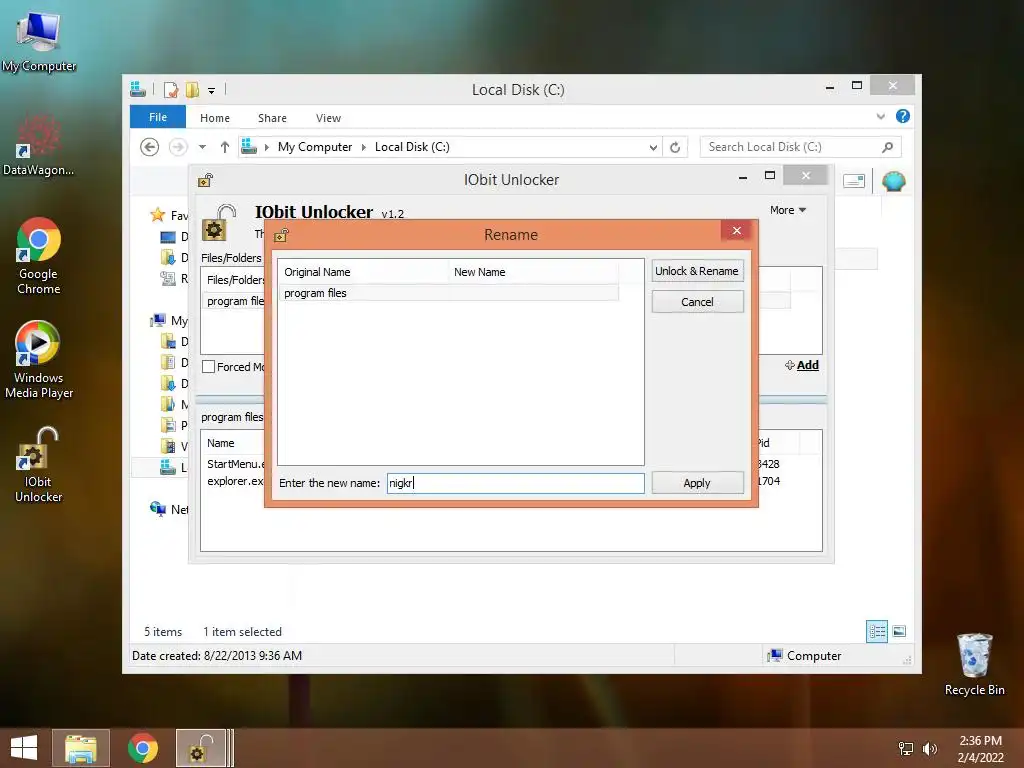Open recent locations dropdown arrow
The width and height of the screenshot is (1024, 768).
(202, 147)
